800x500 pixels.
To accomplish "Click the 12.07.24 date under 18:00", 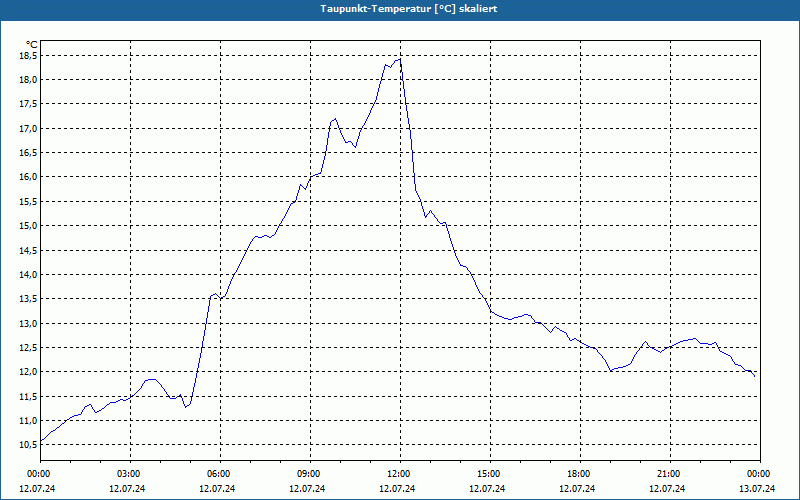I will 577,488.
